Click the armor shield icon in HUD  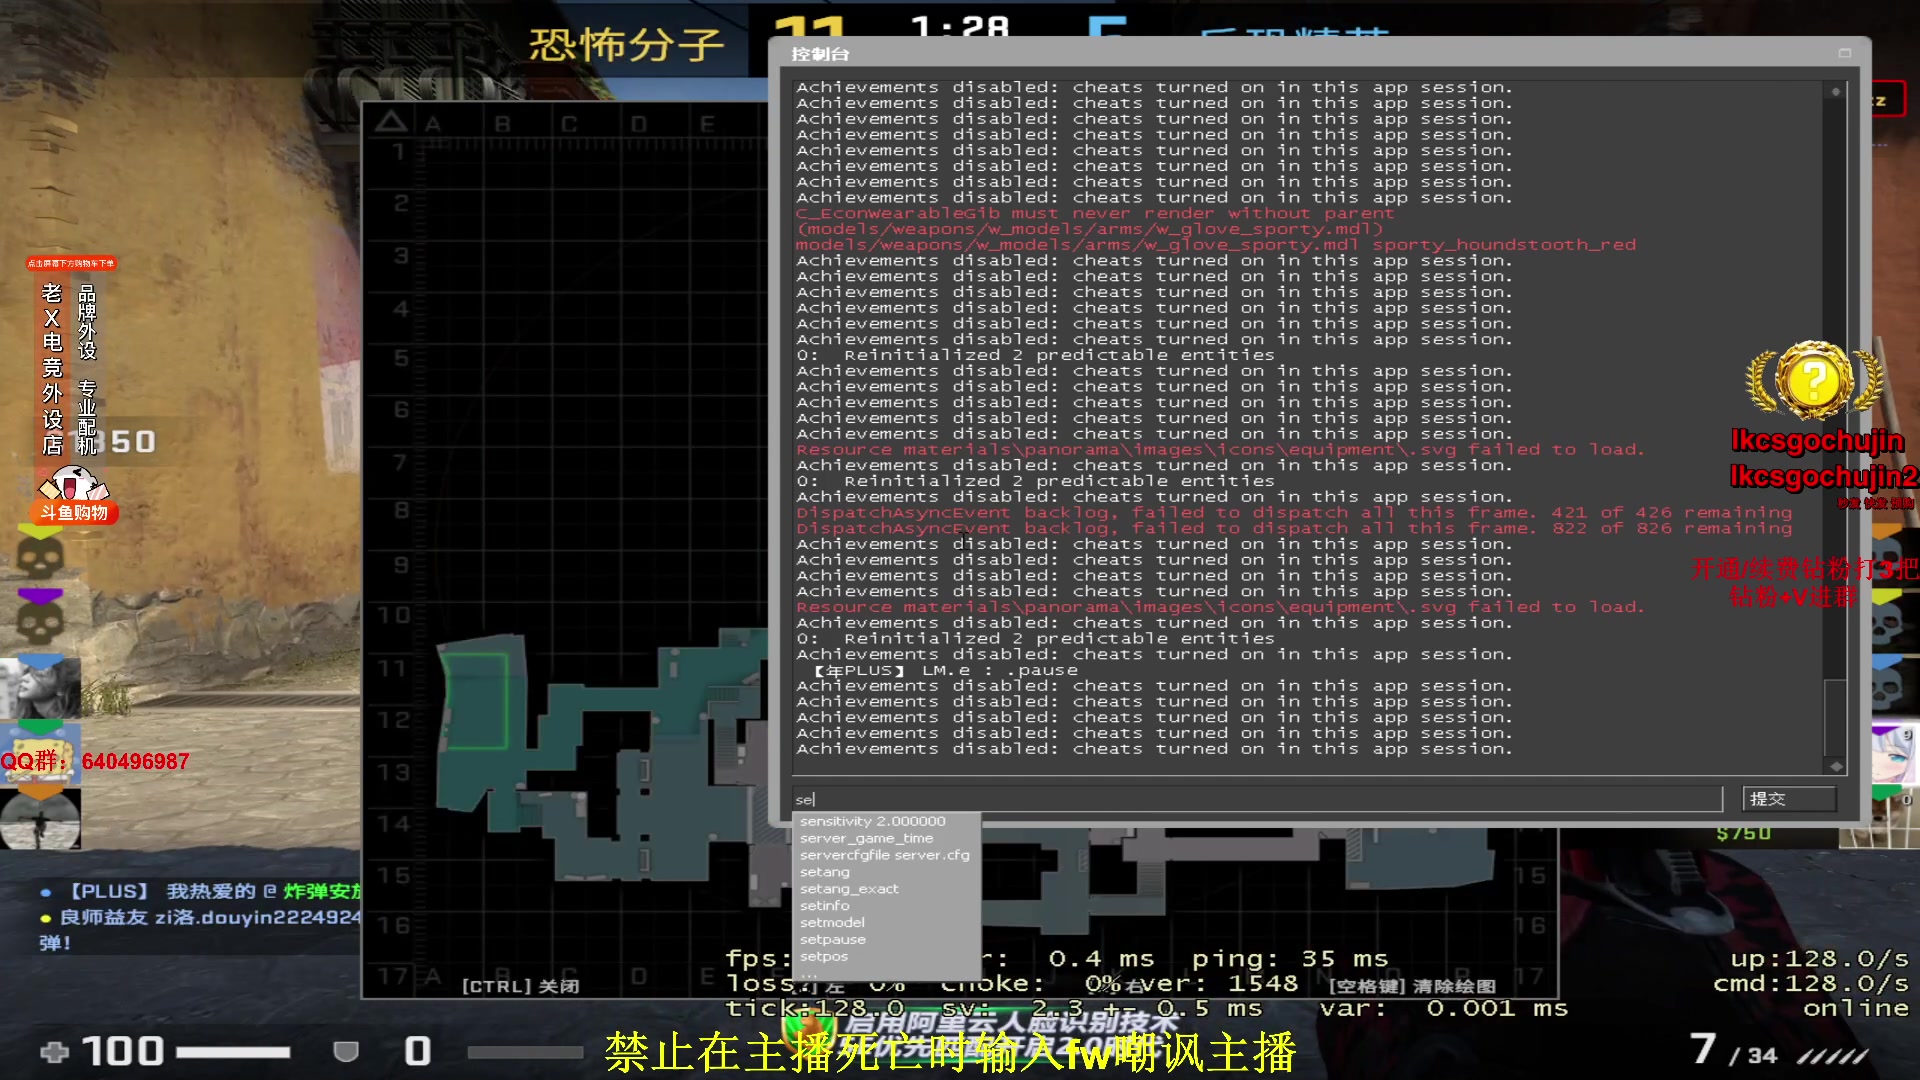click(346, 1052)
